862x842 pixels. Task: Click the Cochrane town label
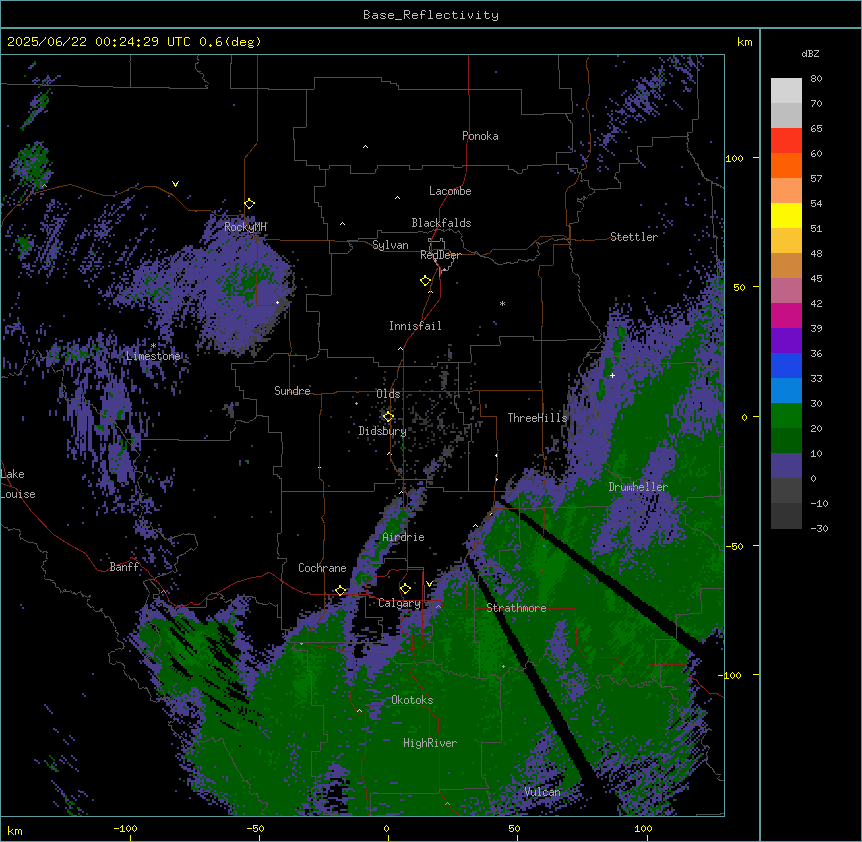tap(322, 568)
